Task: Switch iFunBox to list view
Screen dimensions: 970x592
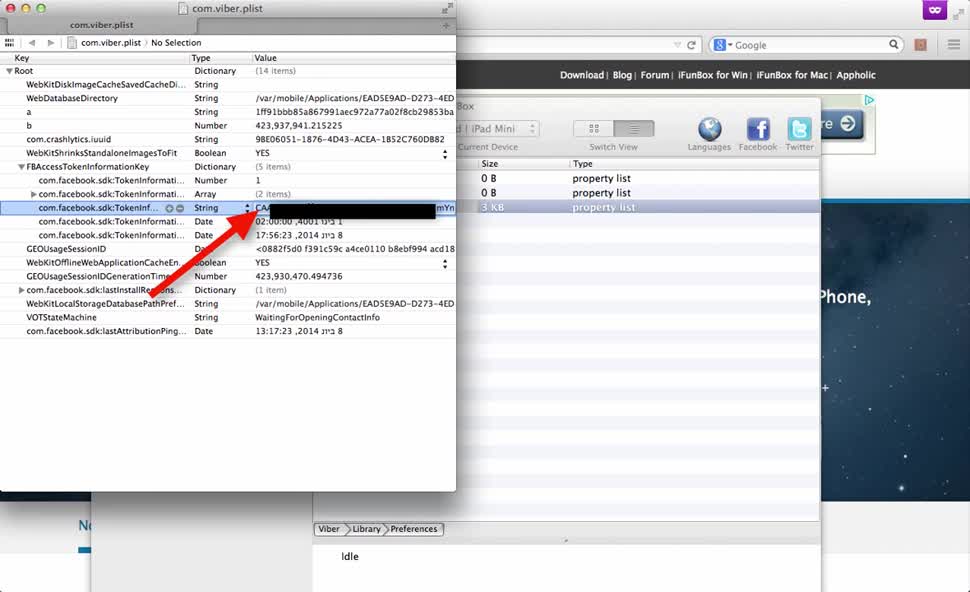Action: point(634,129)
